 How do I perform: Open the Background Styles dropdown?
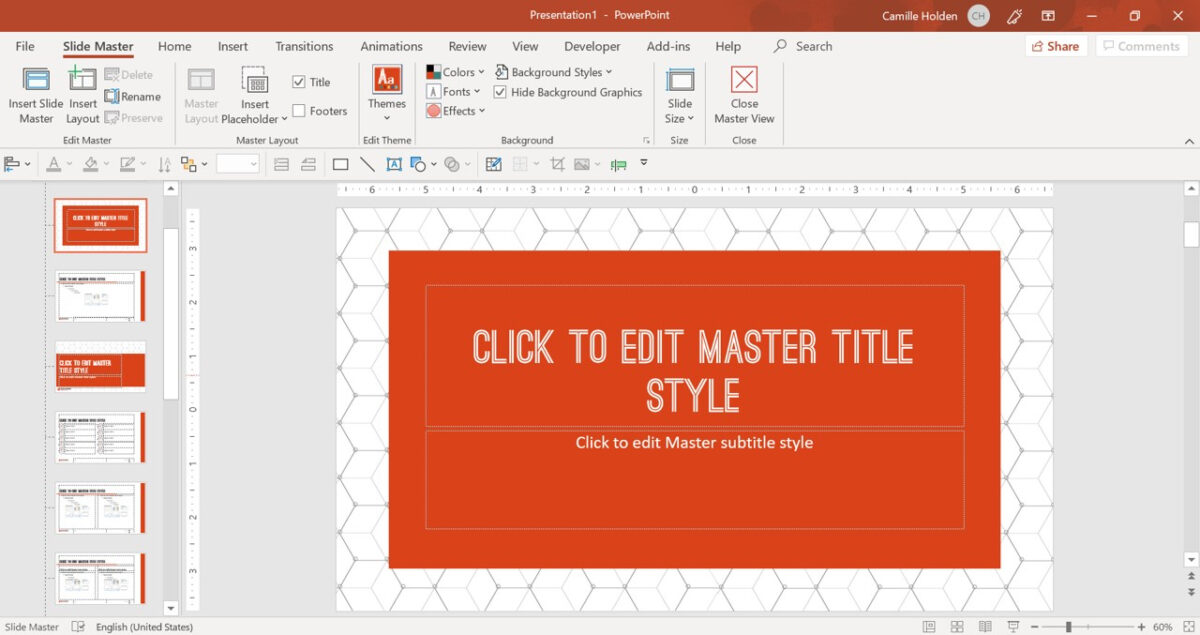click(x=555, y=71)
